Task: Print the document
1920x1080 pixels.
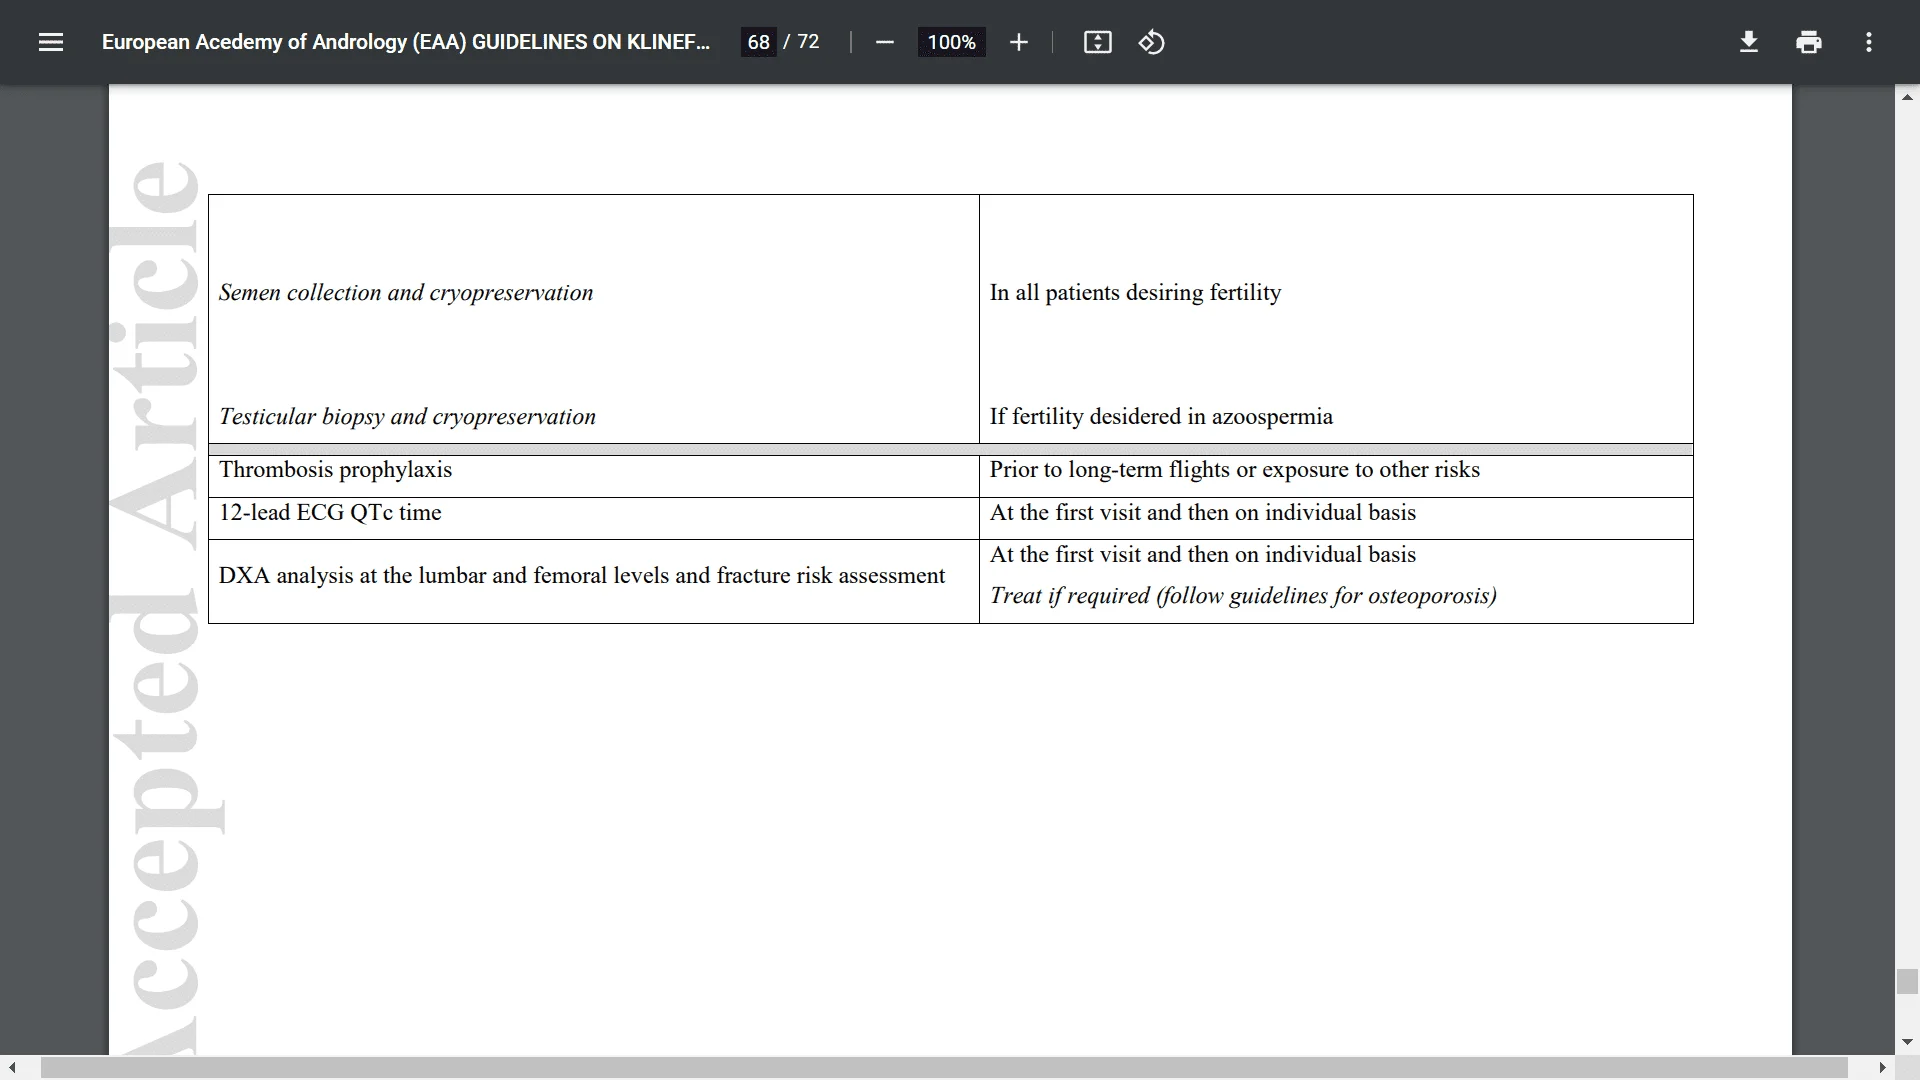Action: point(1808,42)
